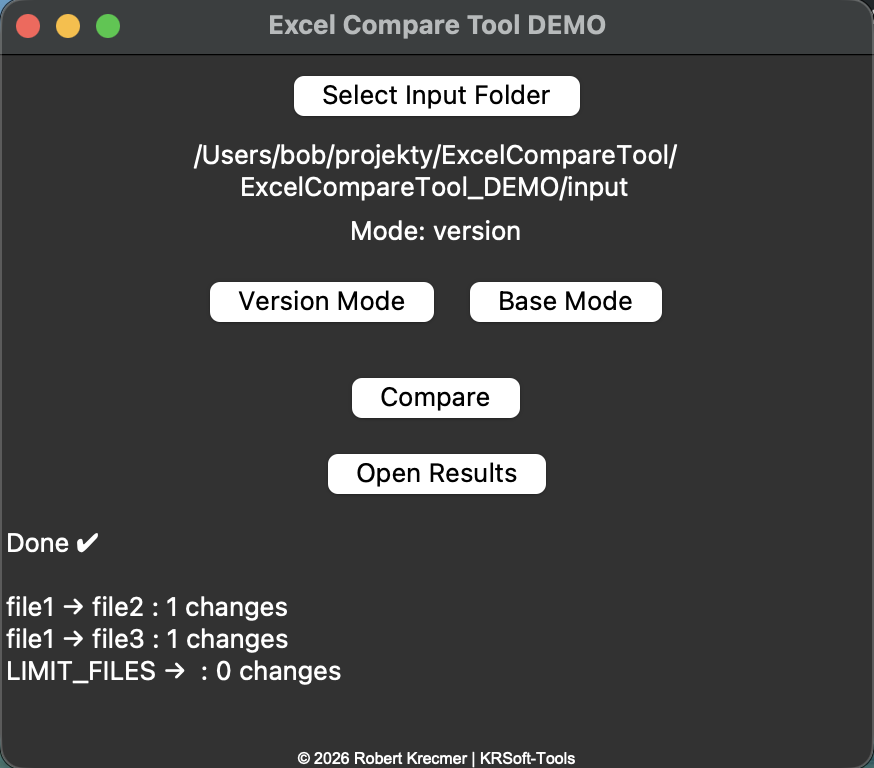Open Results of the comparison
This screenshot has height=768, width=874.
436,473
